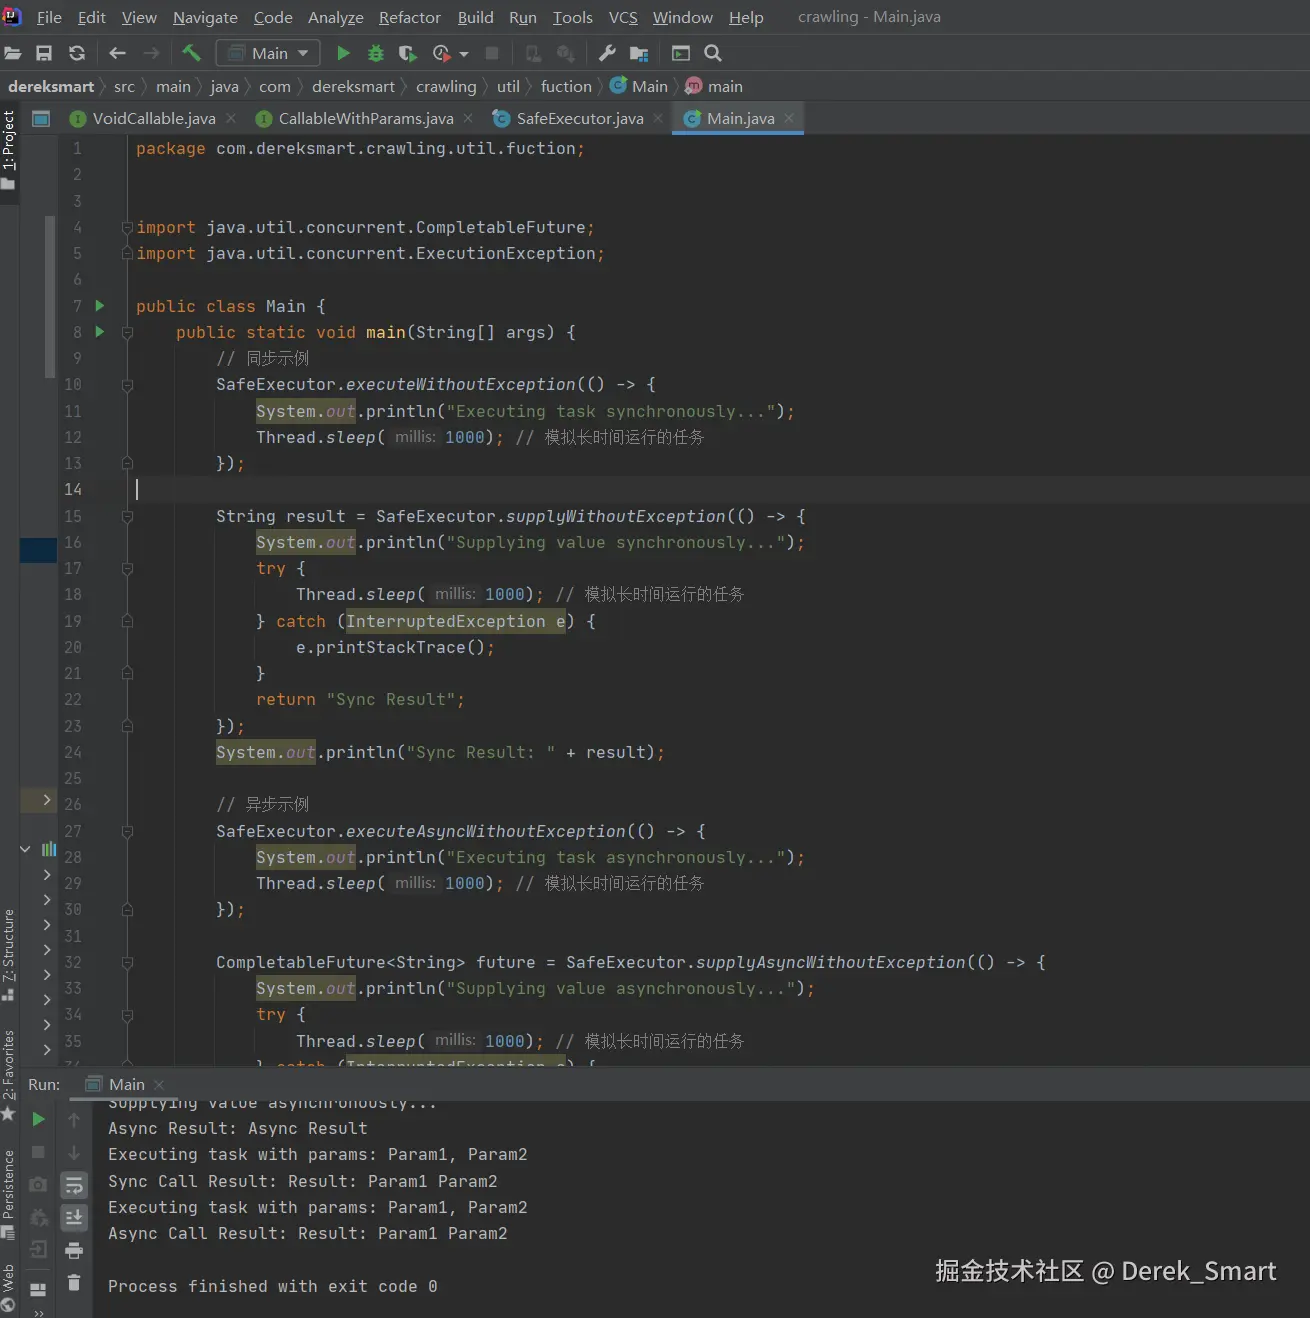Print the console output with printer icon
Screen dimensions: 1310x1318
tap(74, 1250)
